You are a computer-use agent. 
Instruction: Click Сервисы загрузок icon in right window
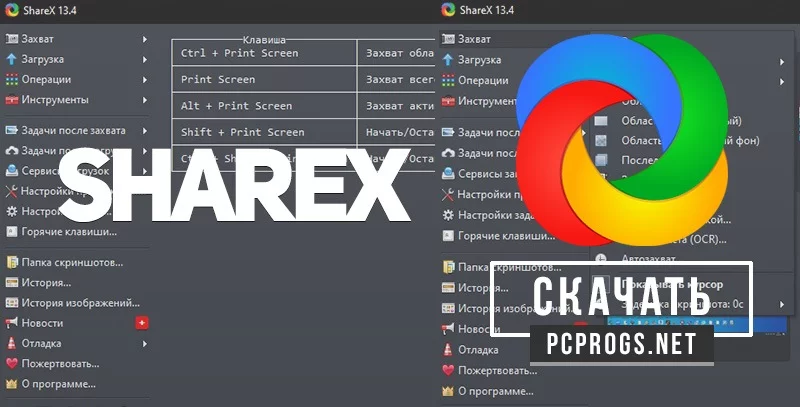pyautogui.click(x=448, y=173)
